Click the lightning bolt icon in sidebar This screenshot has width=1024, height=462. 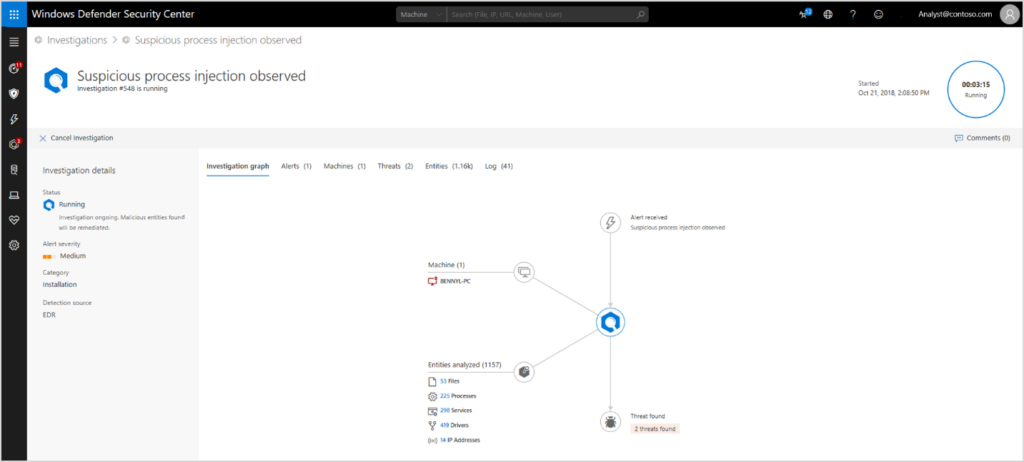pyautogui.click(x=14, y=119)
